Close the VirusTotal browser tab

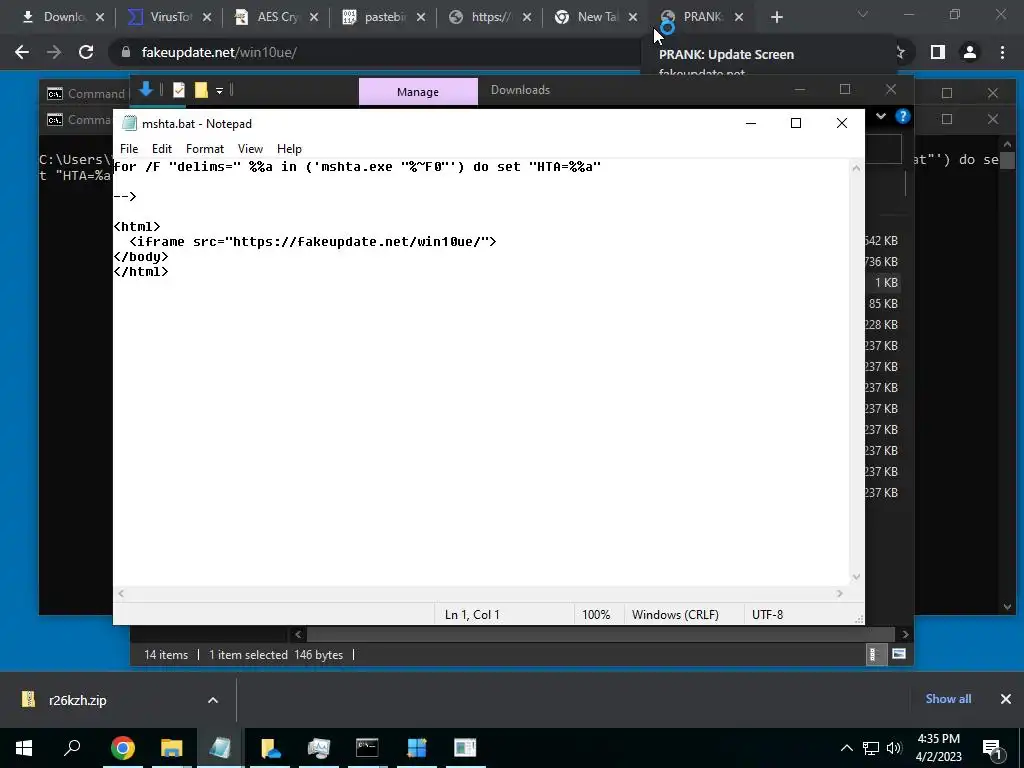point(206,18)
